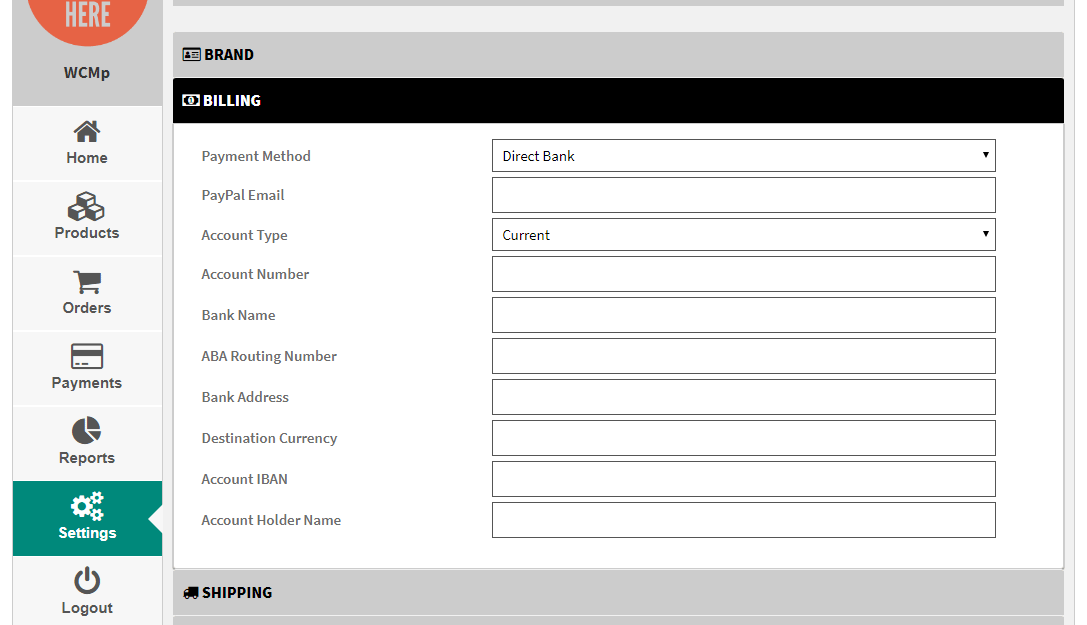Viewport: 1087px width, 625px height.
Task: Click into the Account Number field
Action: click(x=743, y=274)
